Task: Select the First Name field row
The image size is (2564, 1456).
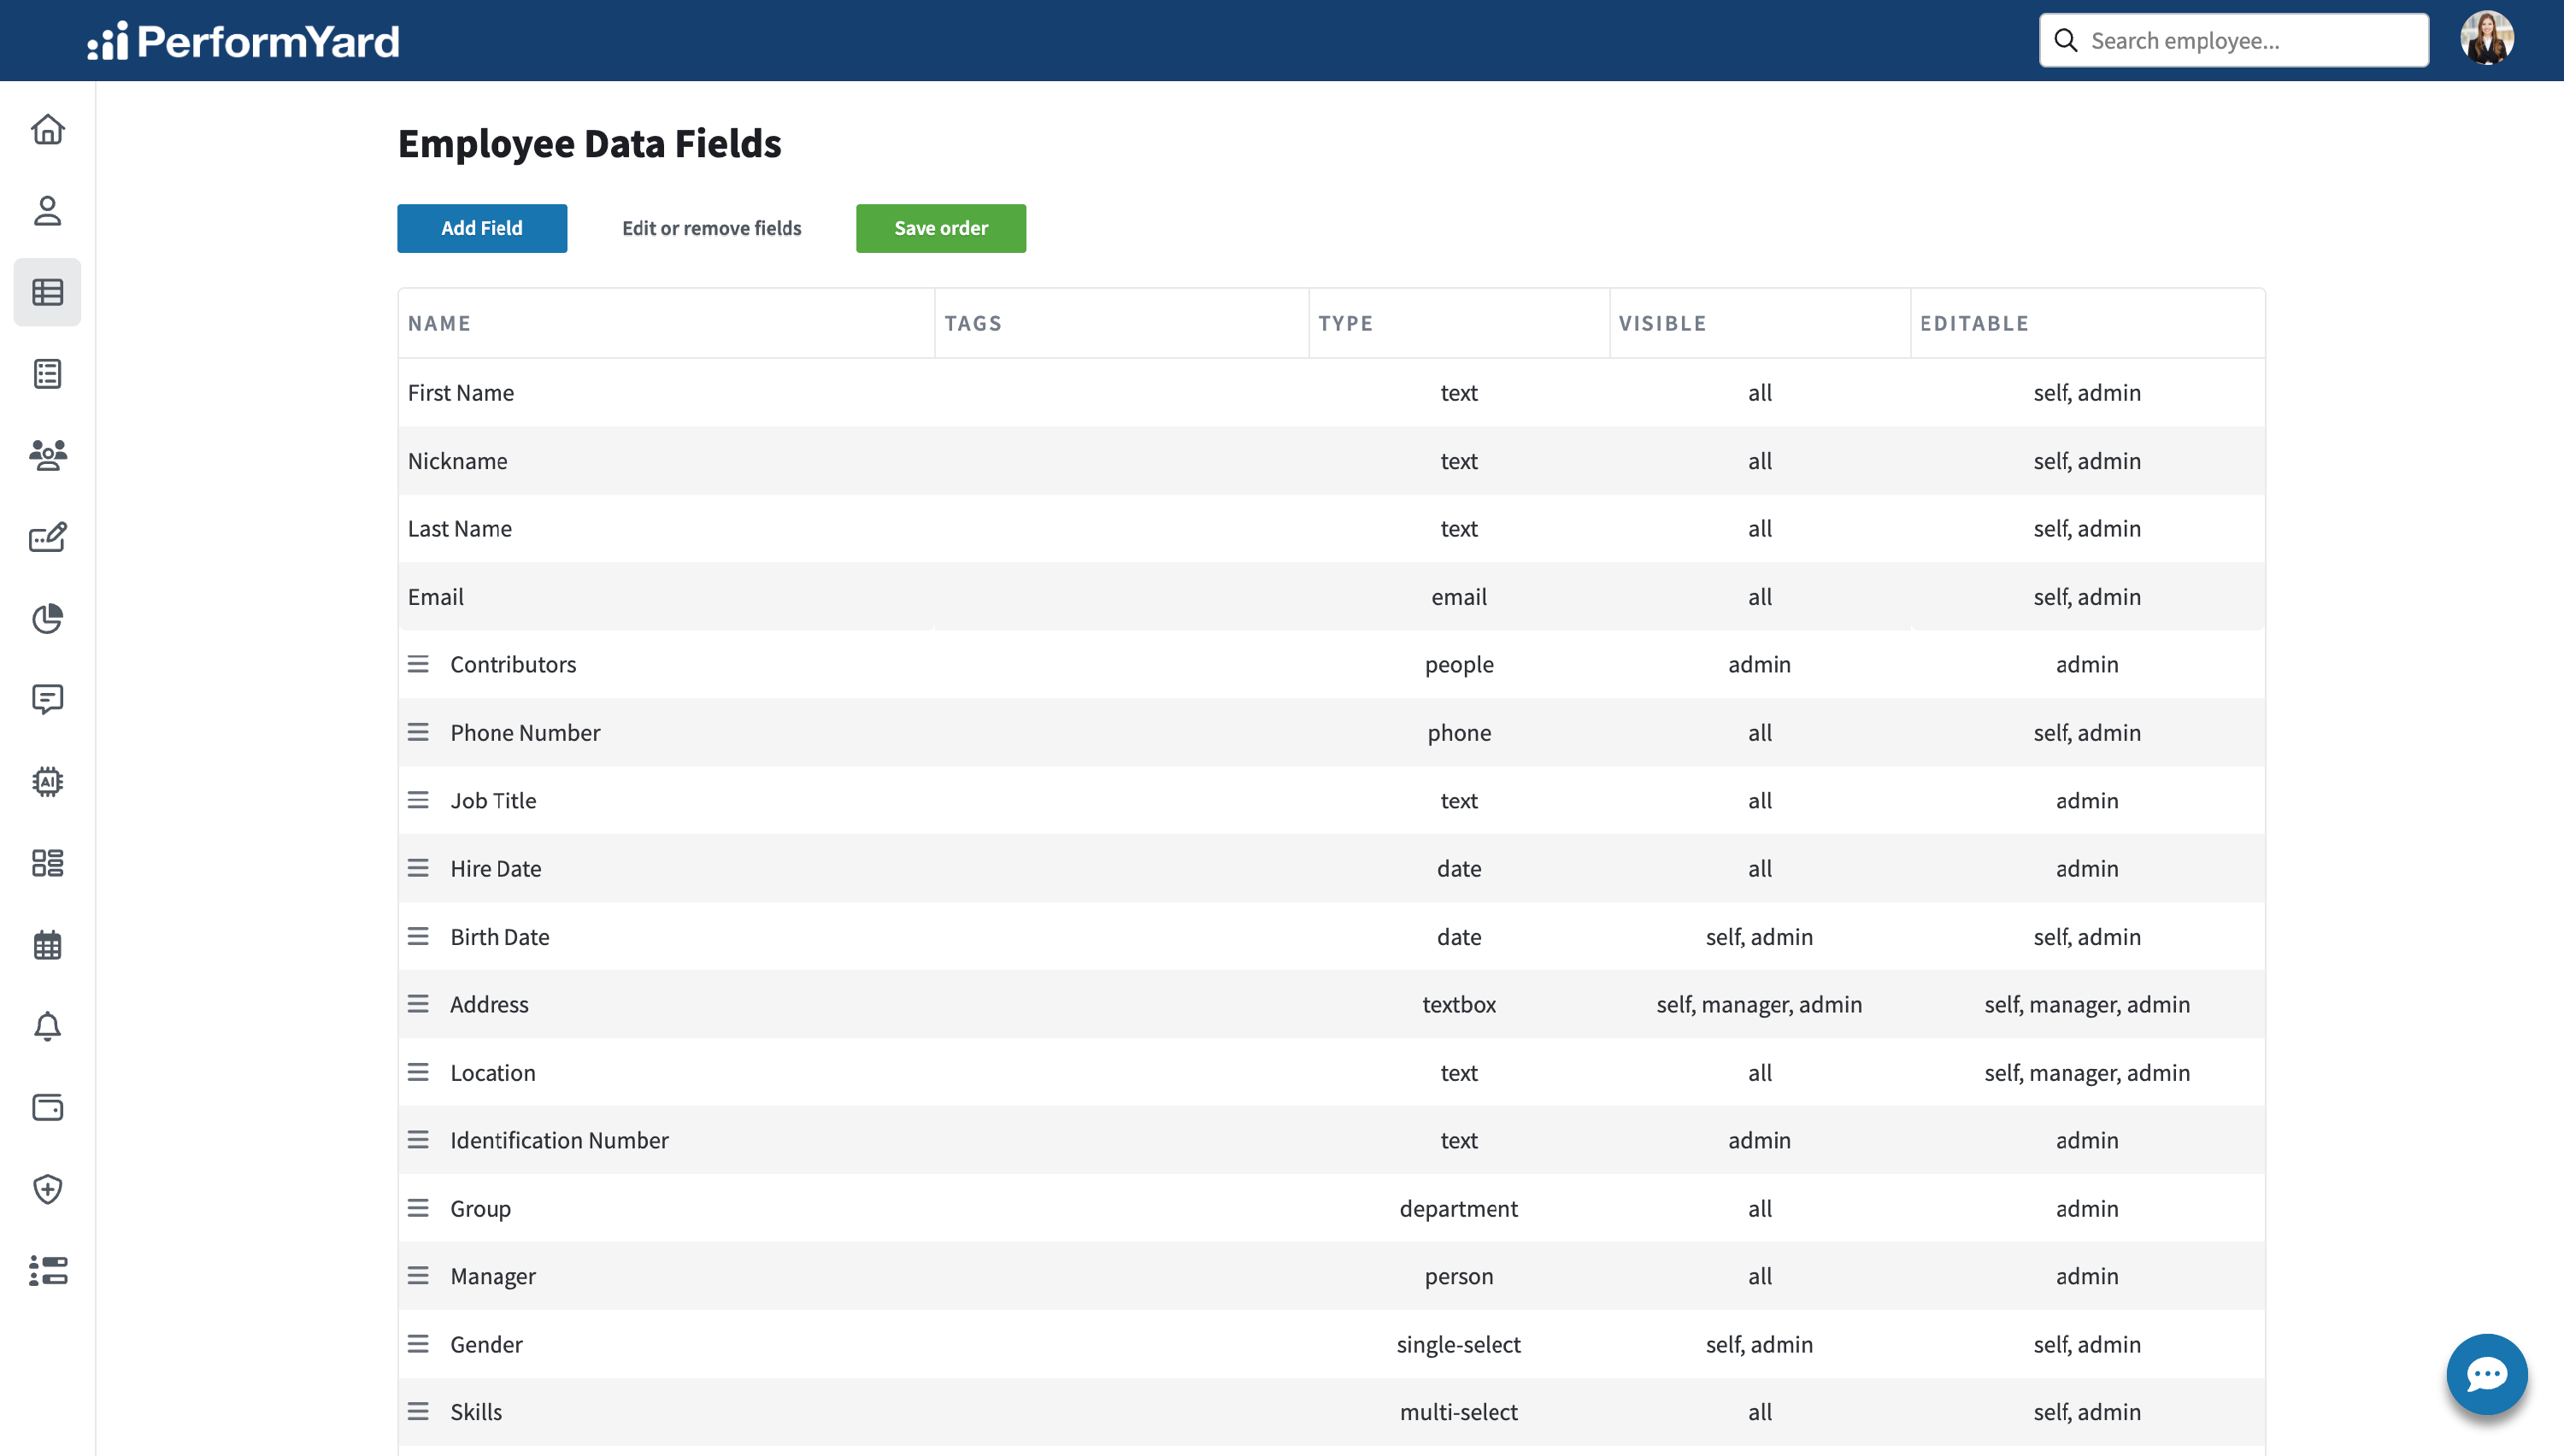Action: click(x=1331, y=392)
